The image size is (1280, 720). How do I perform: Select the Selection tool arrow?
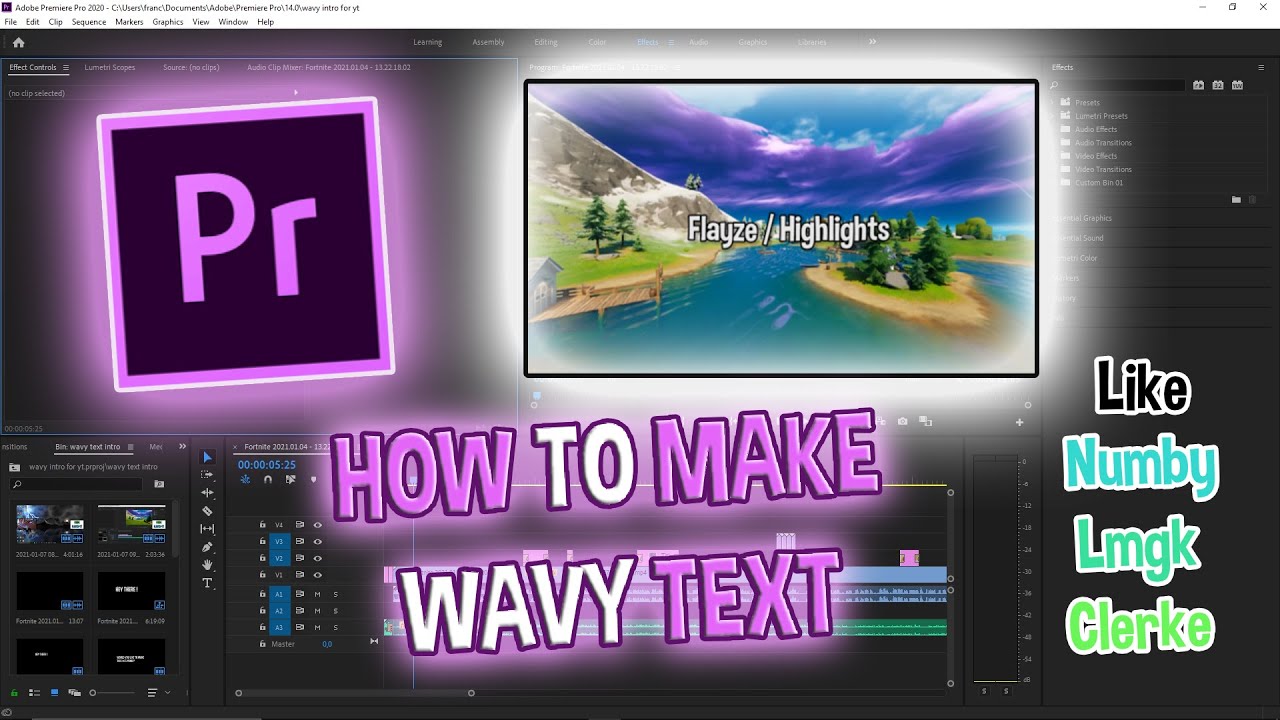pos(208,457)
